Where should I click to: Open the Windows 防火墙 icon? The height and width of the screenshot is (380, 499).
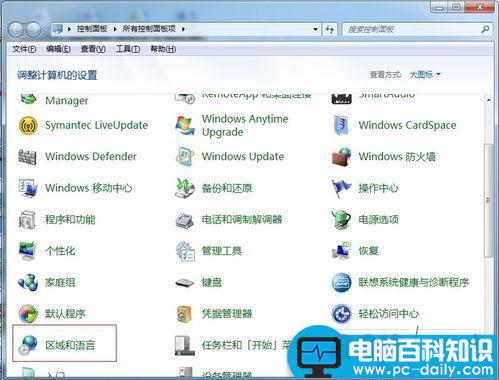tap(342, 157)
